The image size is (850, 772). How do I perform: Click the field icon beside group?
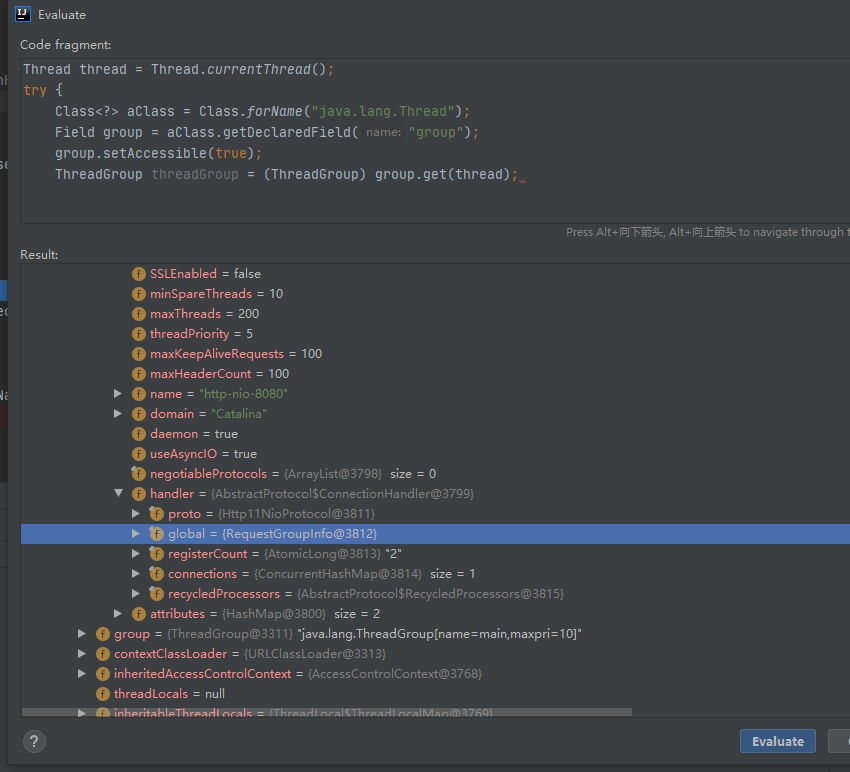(x=102, y=634)
